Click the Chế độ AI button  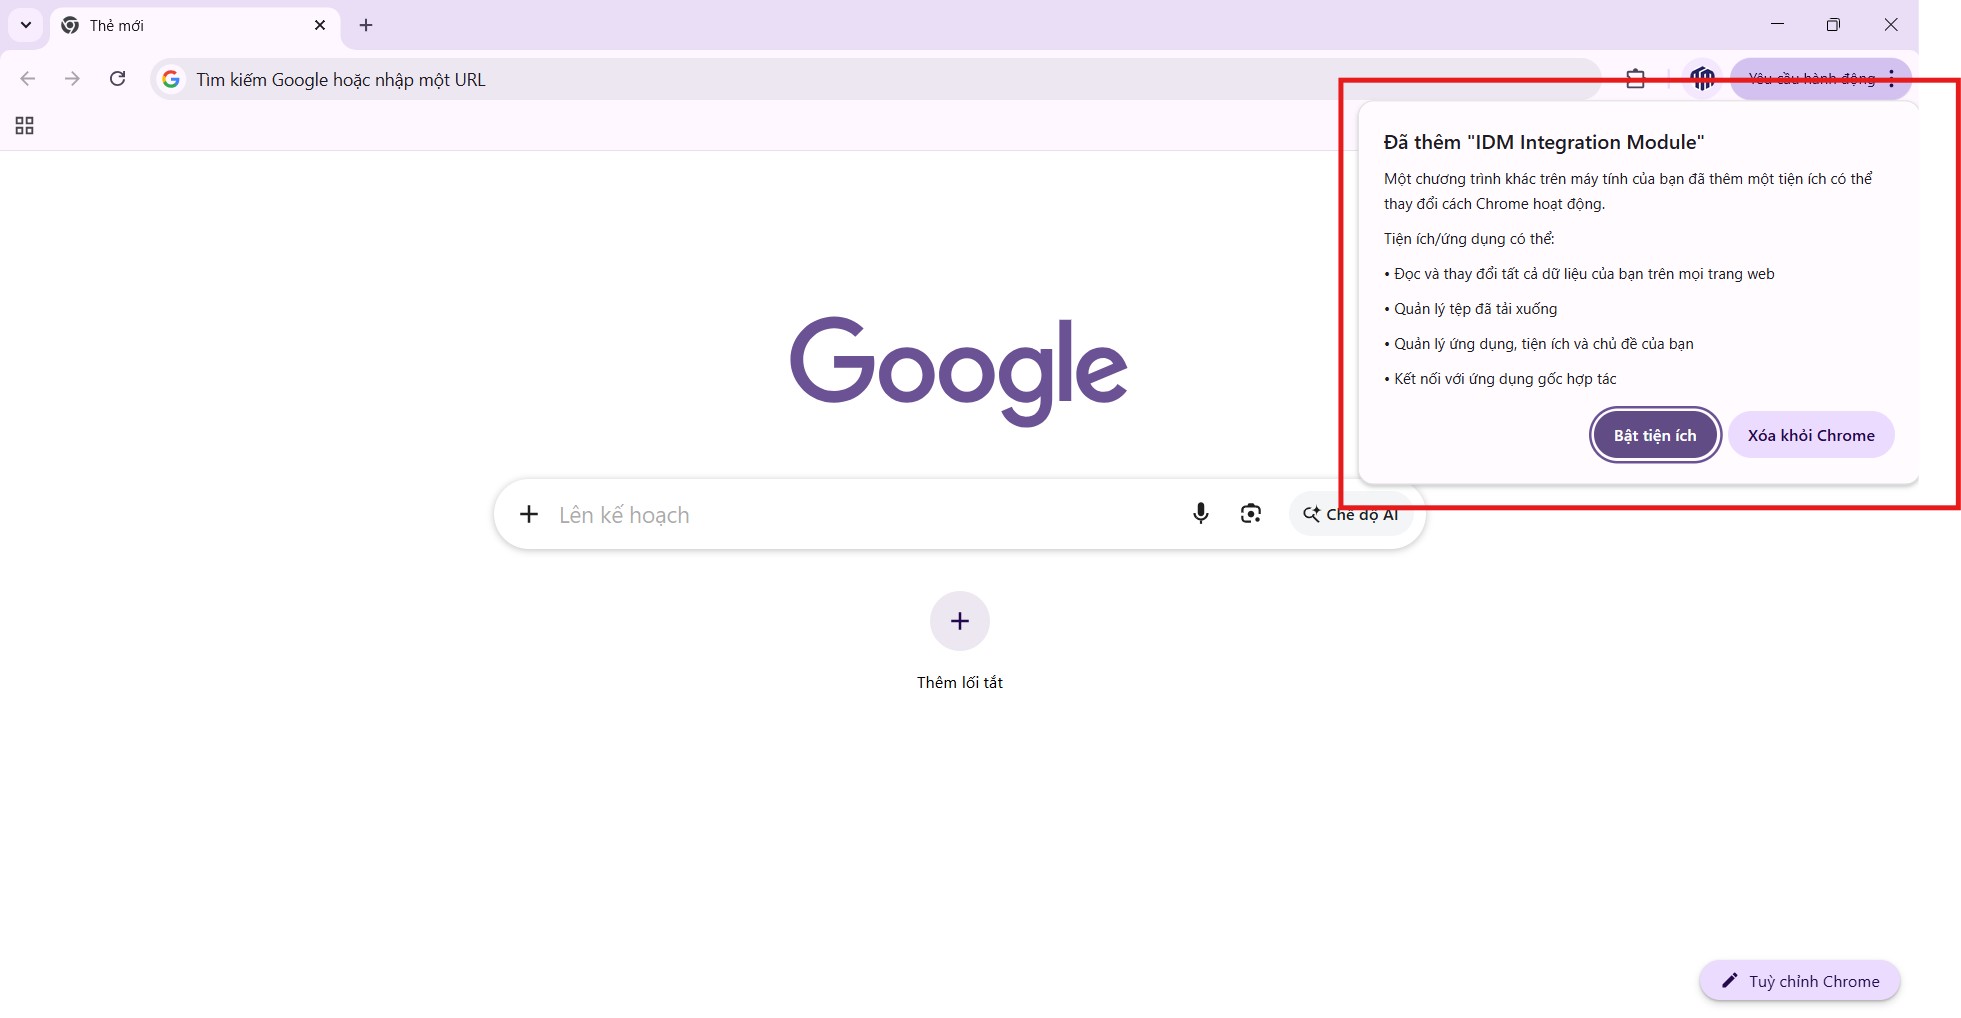[x=1352, y=513]
